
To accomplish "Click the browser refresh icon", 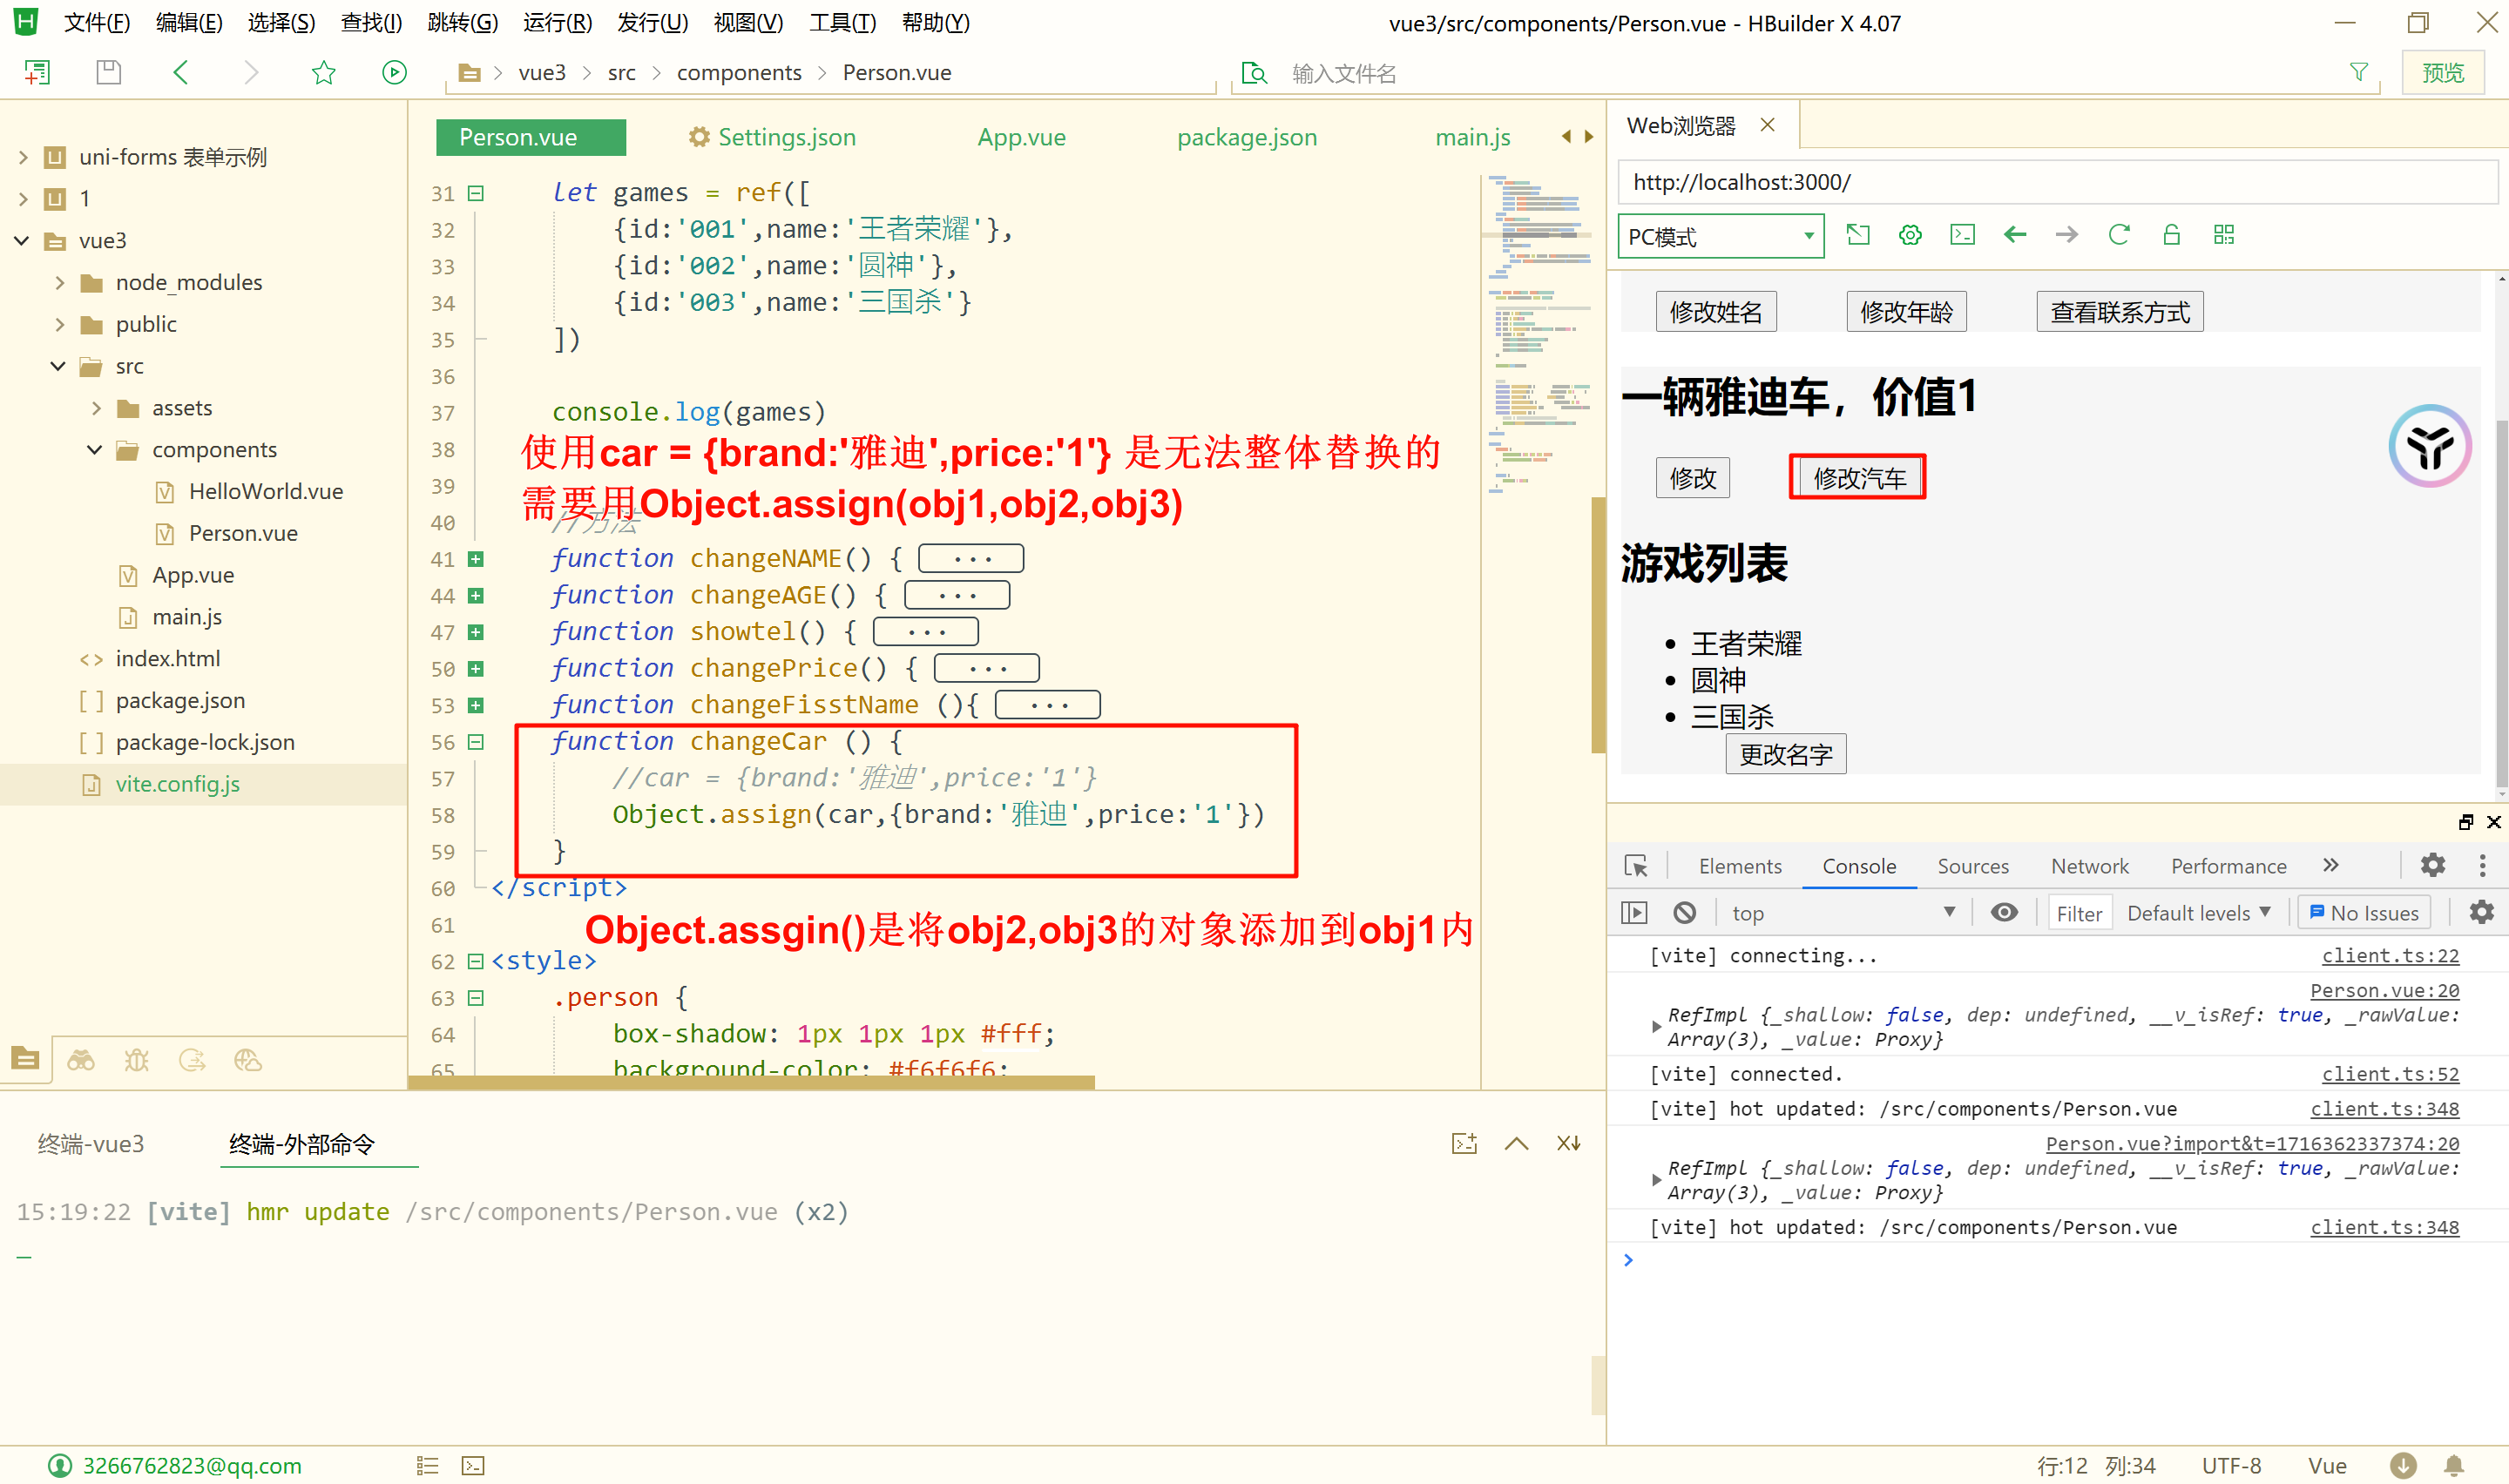I will coord(2118,235).
